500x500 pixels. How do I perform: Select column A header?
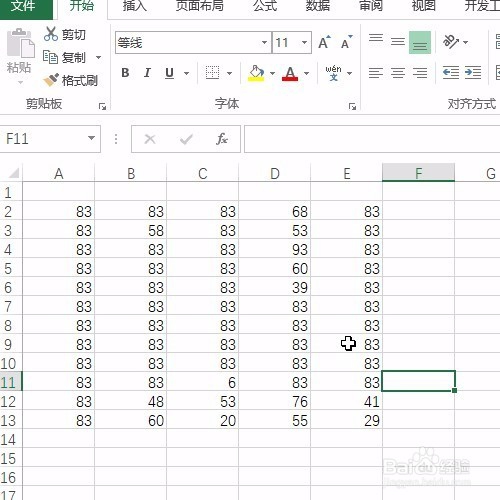click(x=59, y=174)
